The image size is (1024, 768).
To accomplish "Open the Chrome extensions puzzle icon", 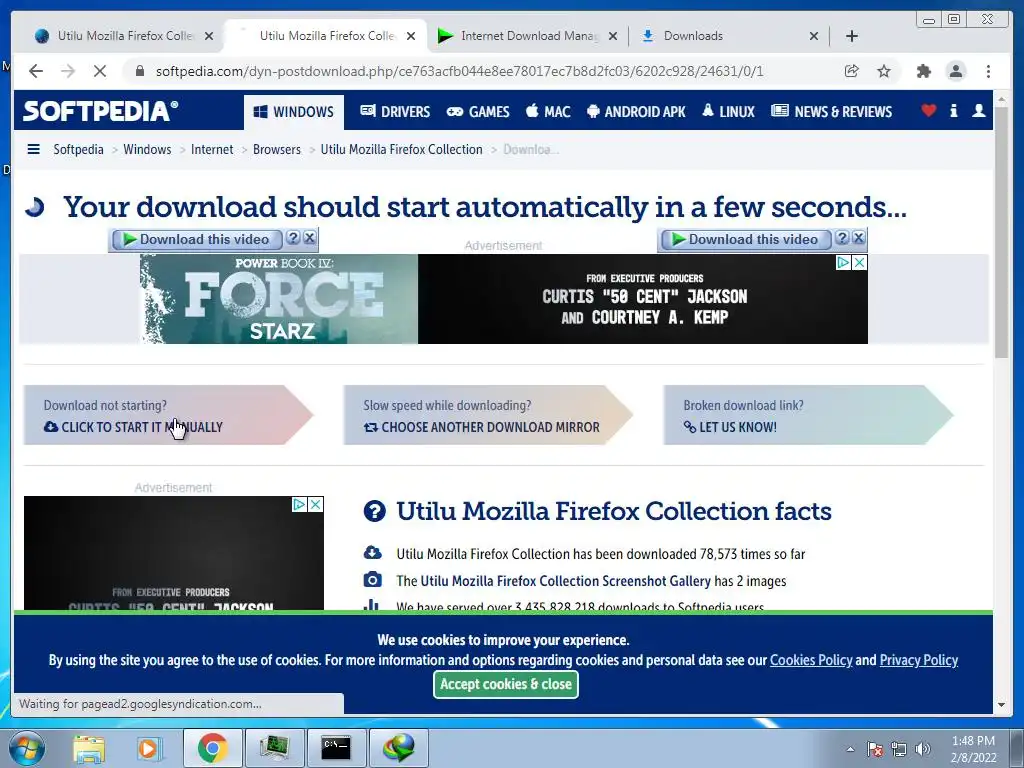I will coord(923,71).
